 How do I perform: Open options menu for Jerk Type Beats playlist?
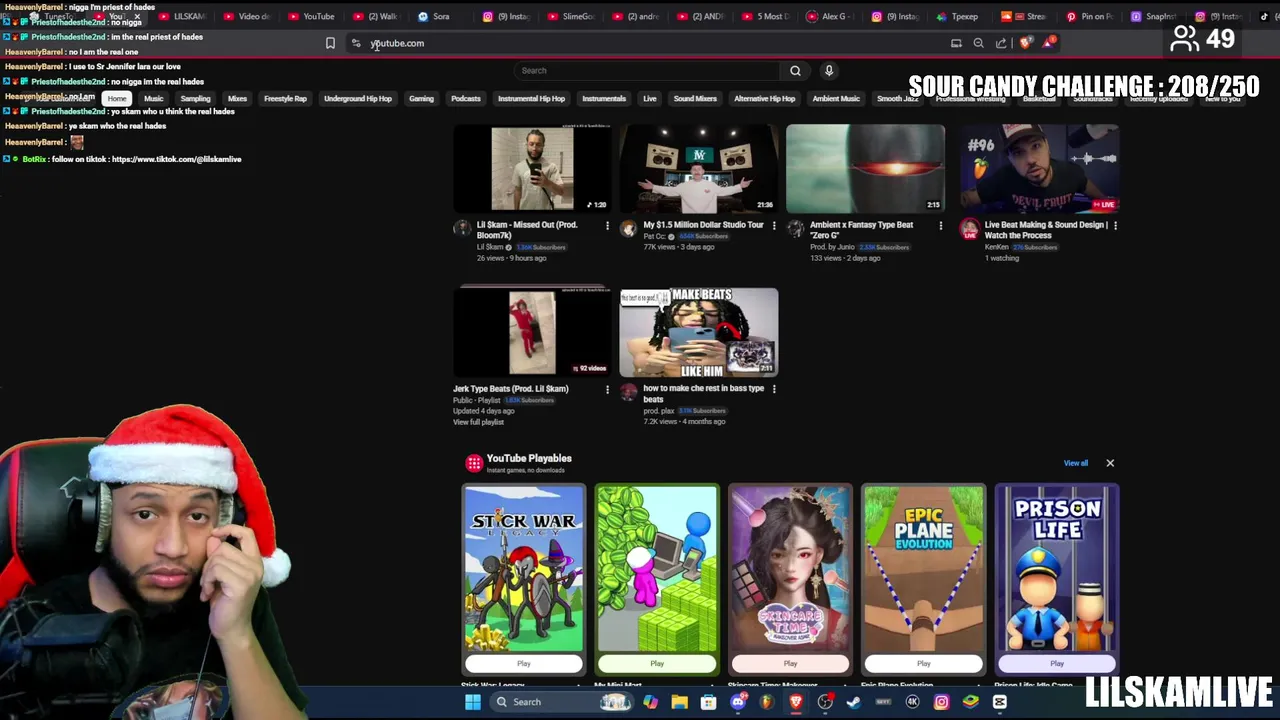coord(607,389)
